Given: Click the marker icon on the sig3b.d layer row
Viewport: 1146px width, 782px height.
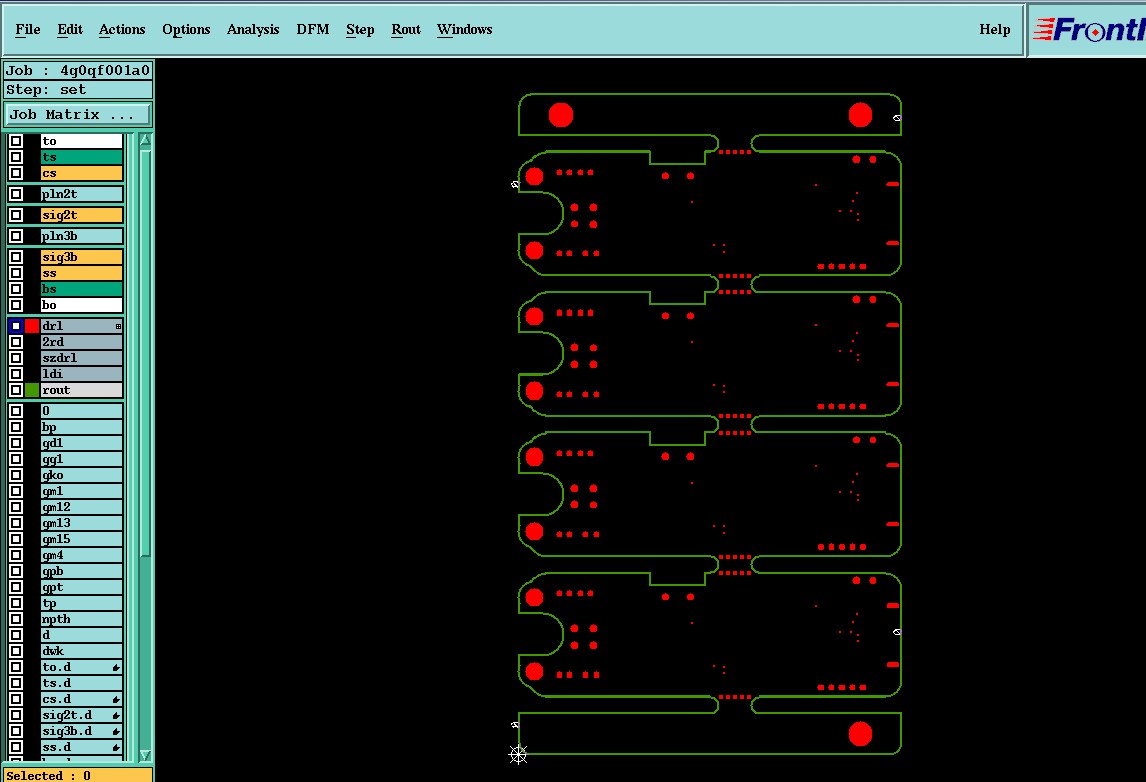Looking at the screenshot, I should 116,732.
